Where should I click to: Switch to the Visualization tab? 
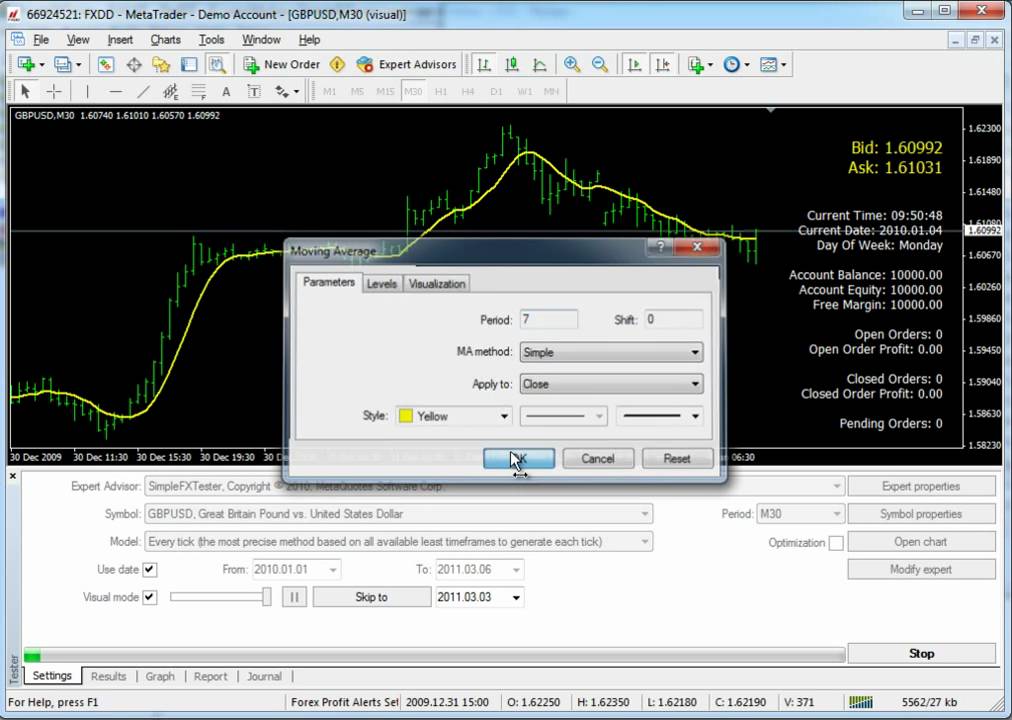click(437, 284)
